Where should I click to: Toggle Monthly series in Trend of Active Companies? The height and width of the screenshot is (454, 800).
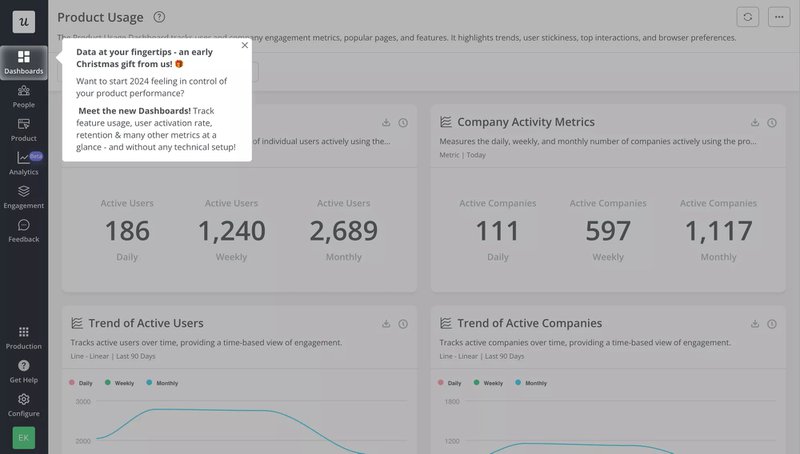click(x=530, y=383)
